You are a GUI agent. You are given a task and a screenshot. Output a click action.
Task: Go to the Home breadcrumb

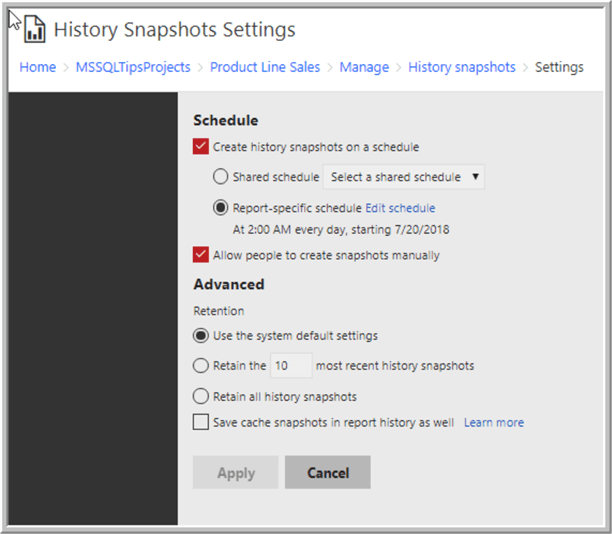pyautogui.click(x=38, y=67)
